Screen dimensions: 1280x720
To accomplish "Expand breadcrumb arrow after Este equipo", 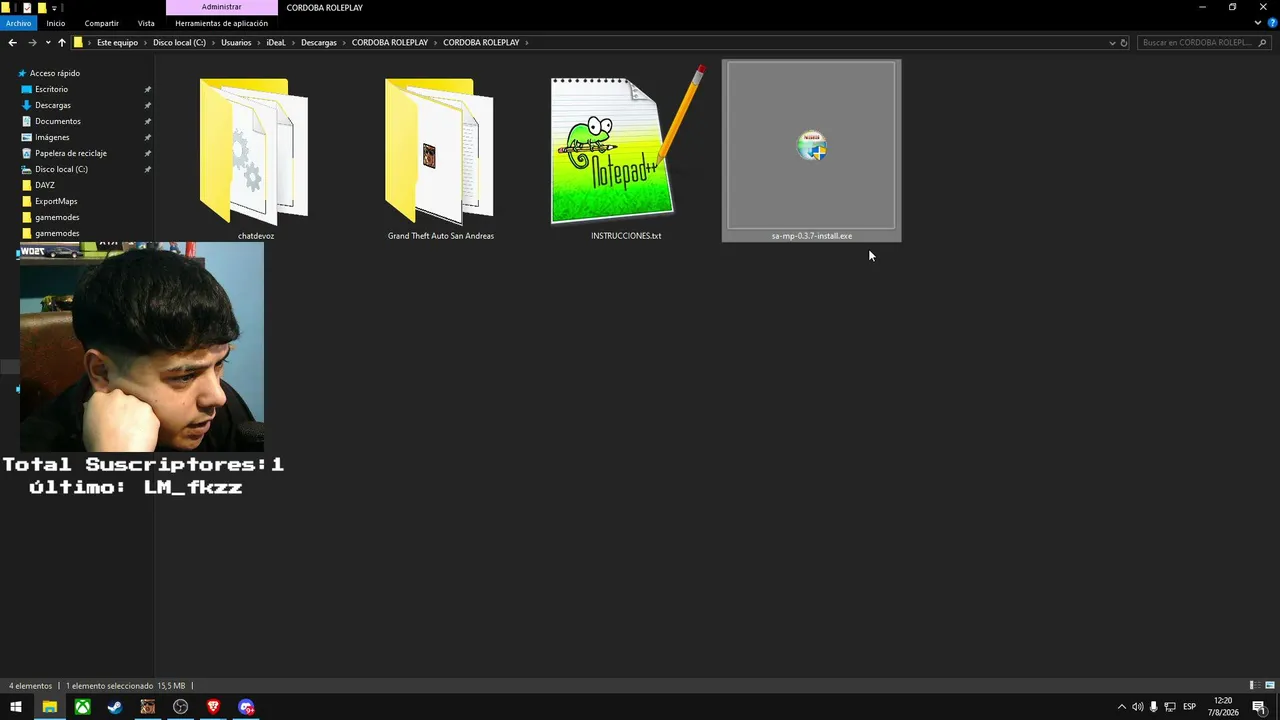I will pos(146,43).
